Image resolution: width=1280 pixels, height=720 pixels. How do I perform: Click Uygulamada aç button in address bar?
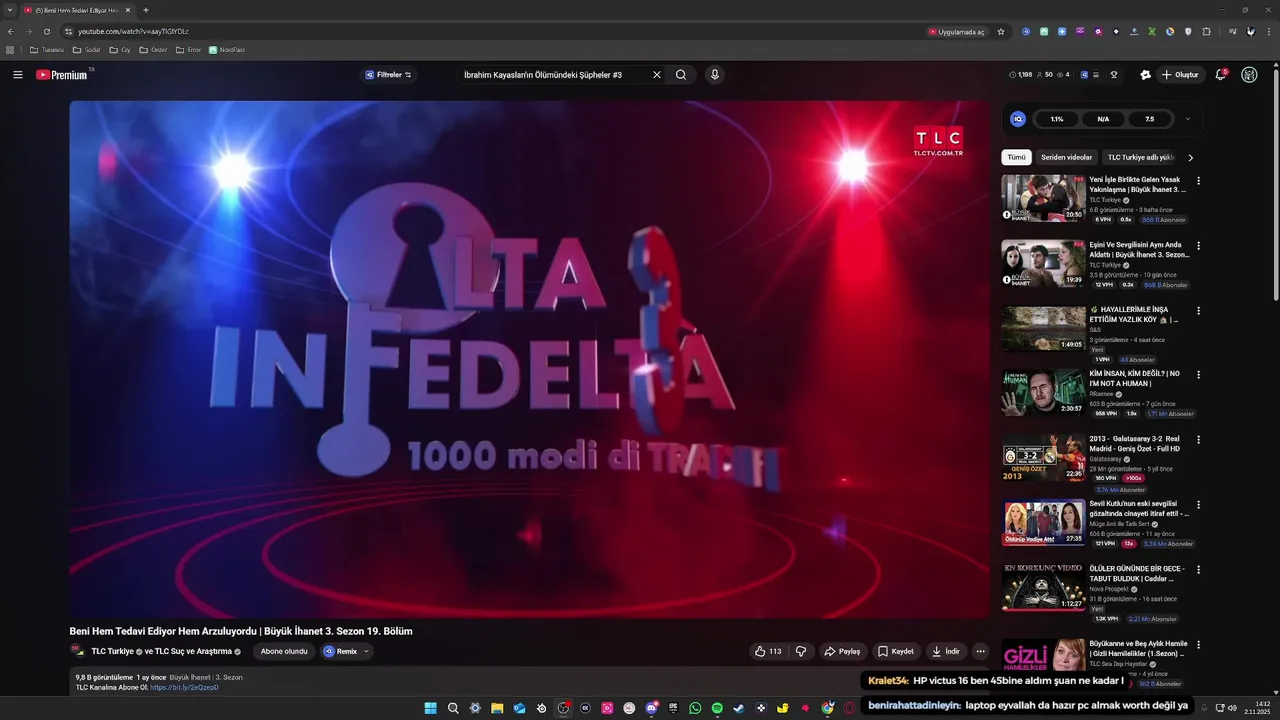pyautogui.click(x=957, y=32)
